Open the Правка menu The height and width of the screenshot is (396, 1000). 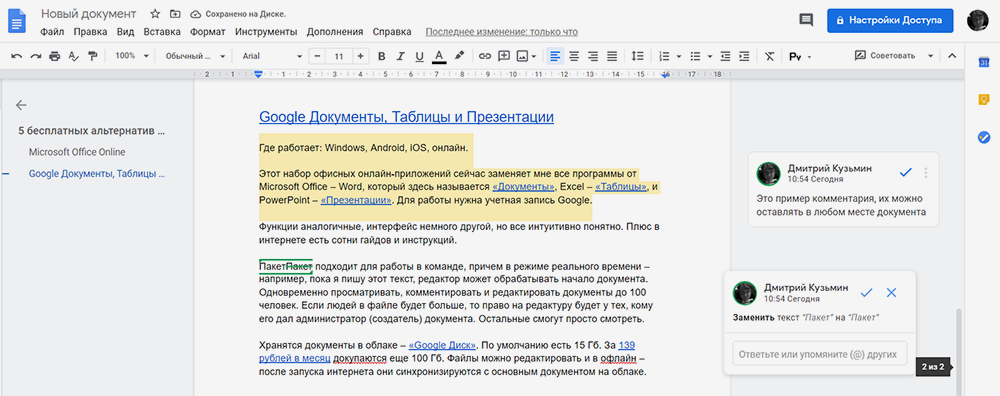click(x=90, y=32)
